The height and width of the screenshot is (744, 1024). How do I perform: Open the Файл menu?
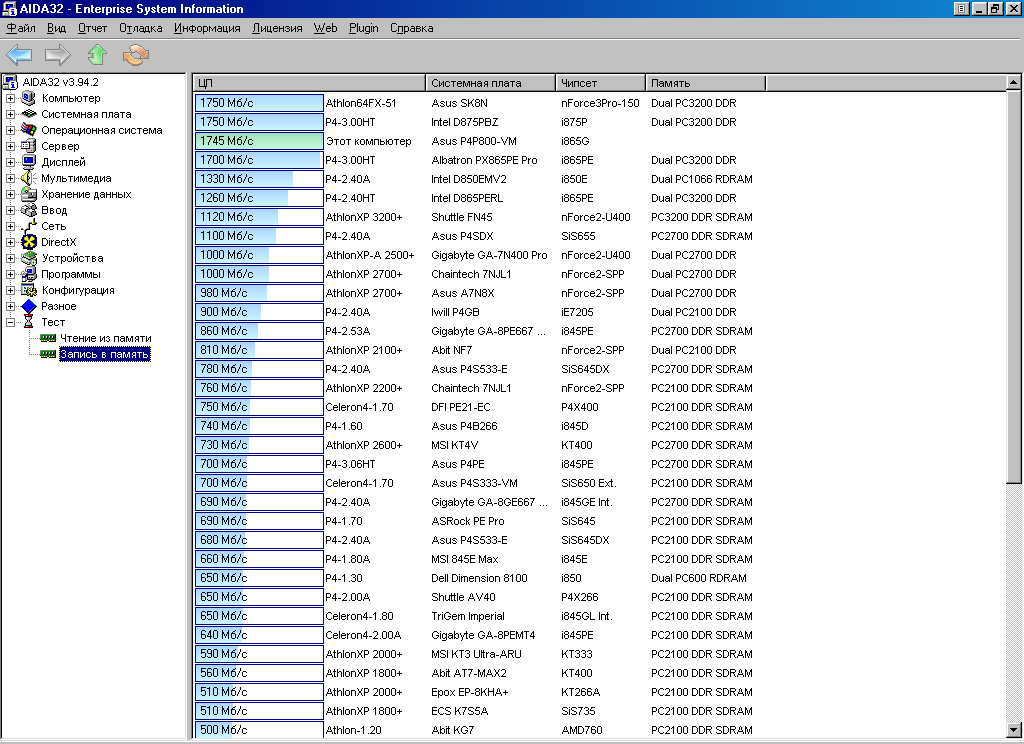(x=21, y=28)
